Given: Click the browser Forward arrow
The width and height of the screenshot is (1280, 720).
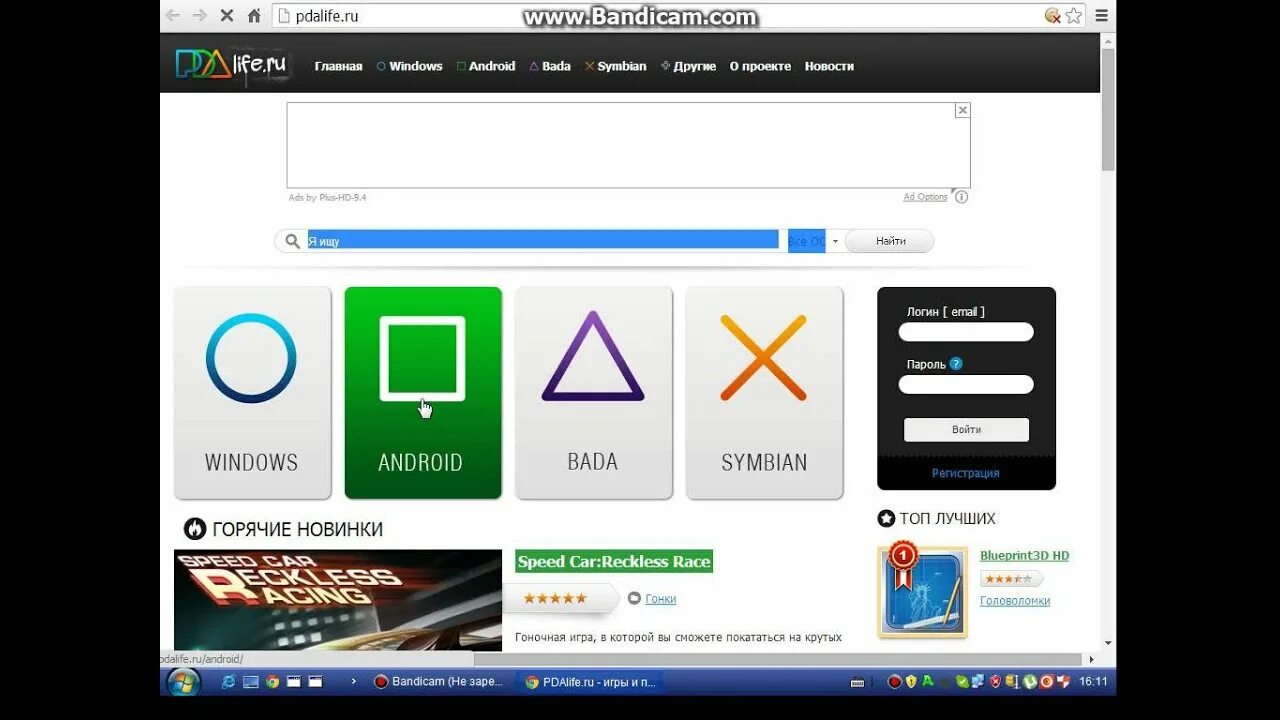Looking at the screenshot, I should 199,16.
